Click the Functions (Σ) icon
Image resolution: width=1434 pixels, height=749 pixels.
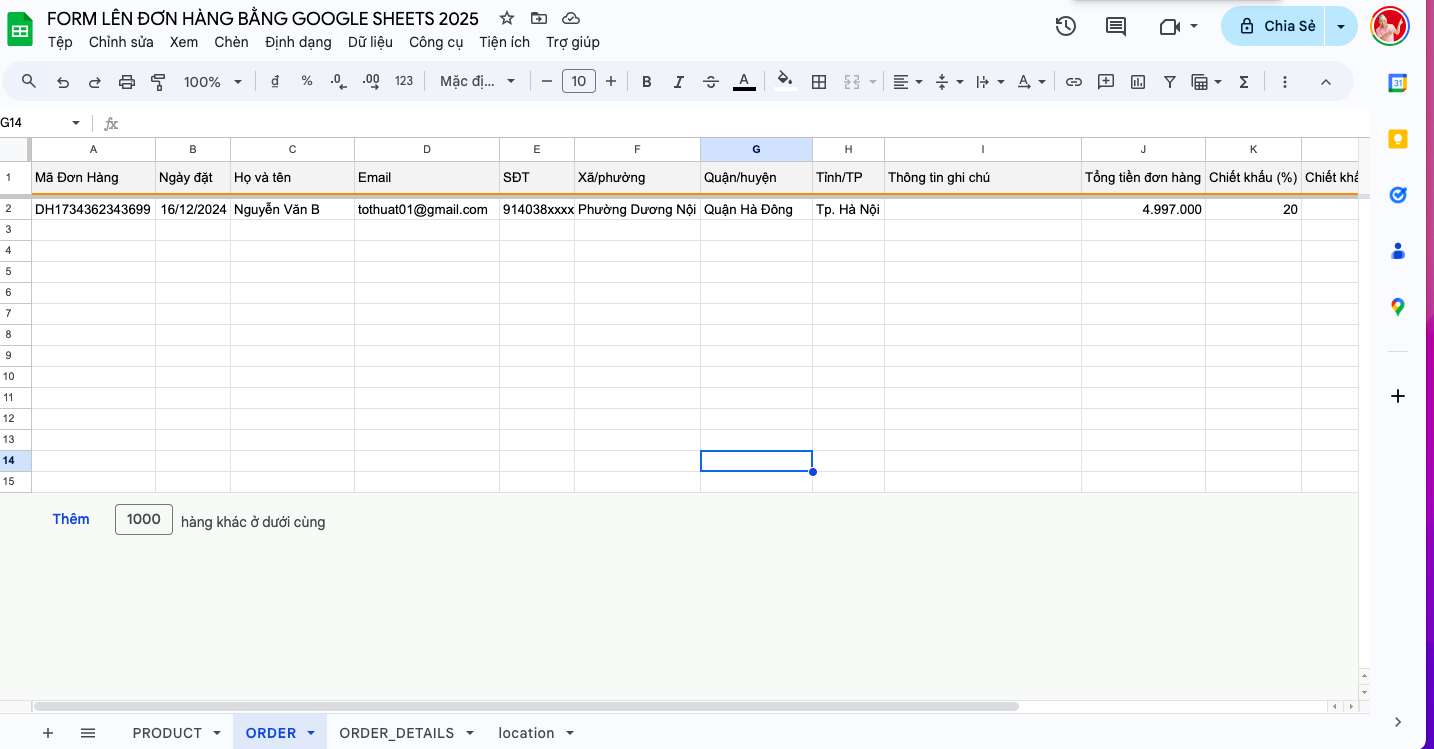click(x=1242, y=81)
